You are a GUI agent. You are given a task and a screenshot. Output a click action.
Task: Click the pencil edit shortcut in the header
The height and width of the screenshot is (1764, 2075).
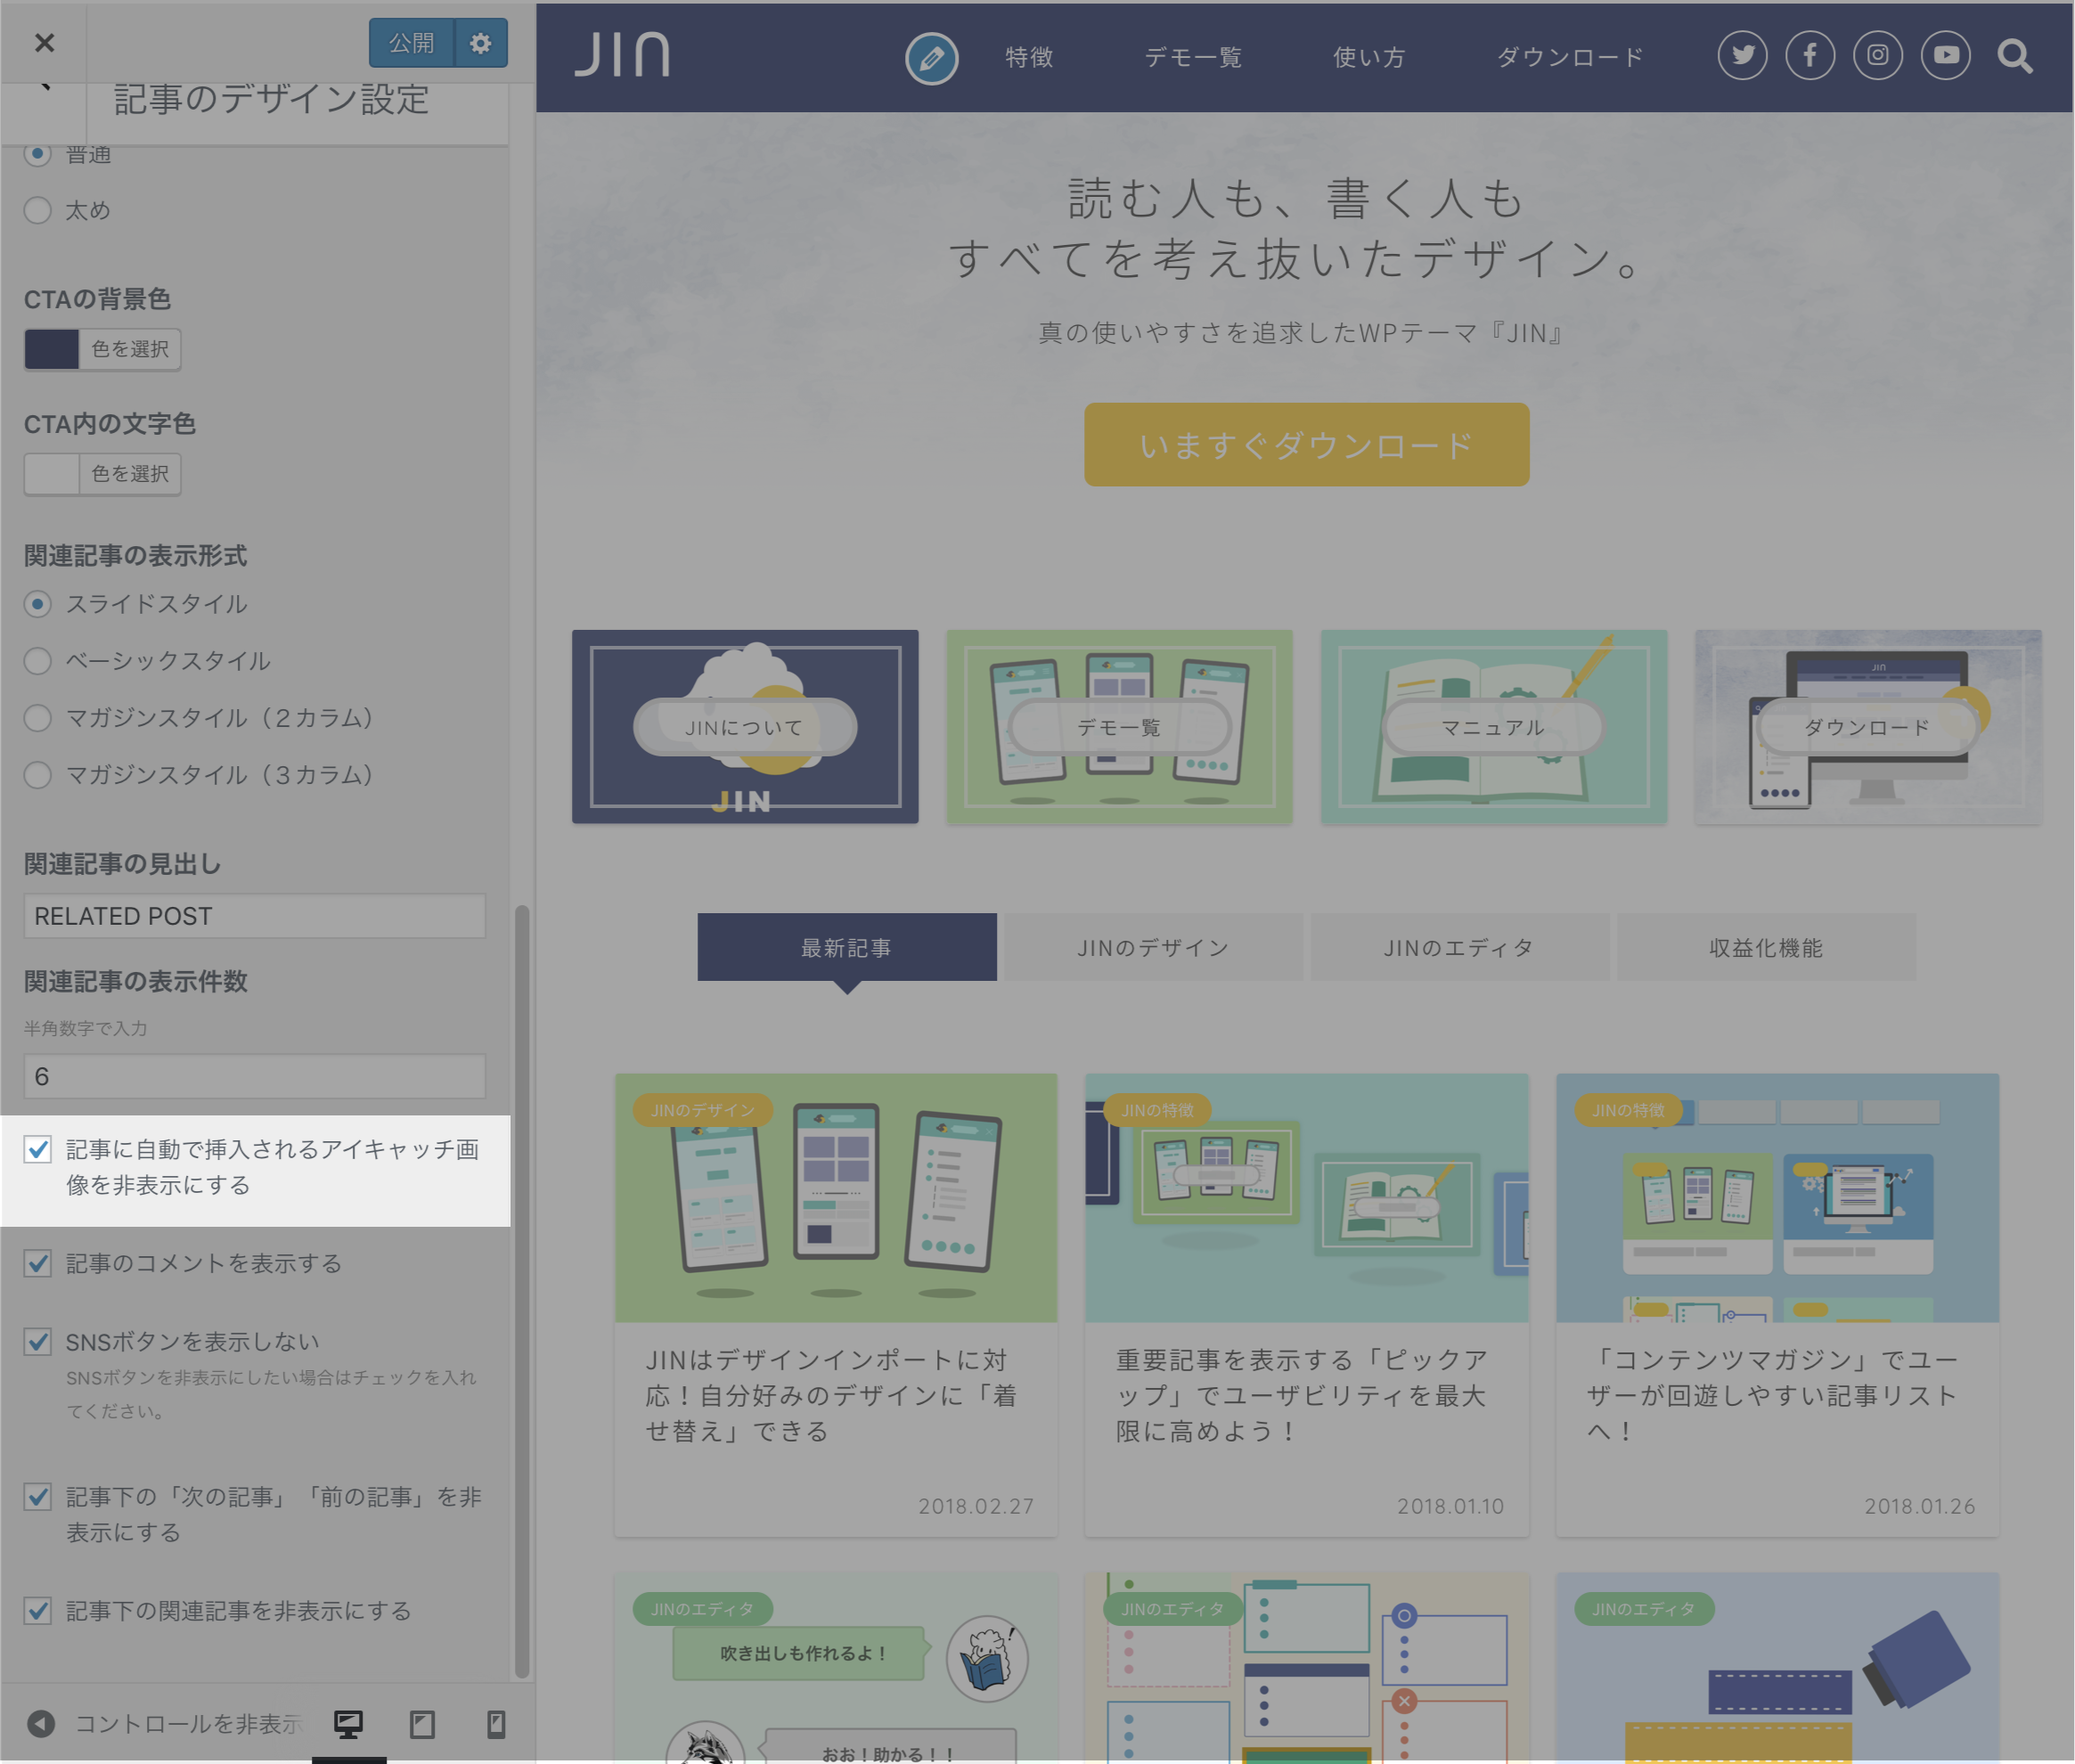point(931,58)
